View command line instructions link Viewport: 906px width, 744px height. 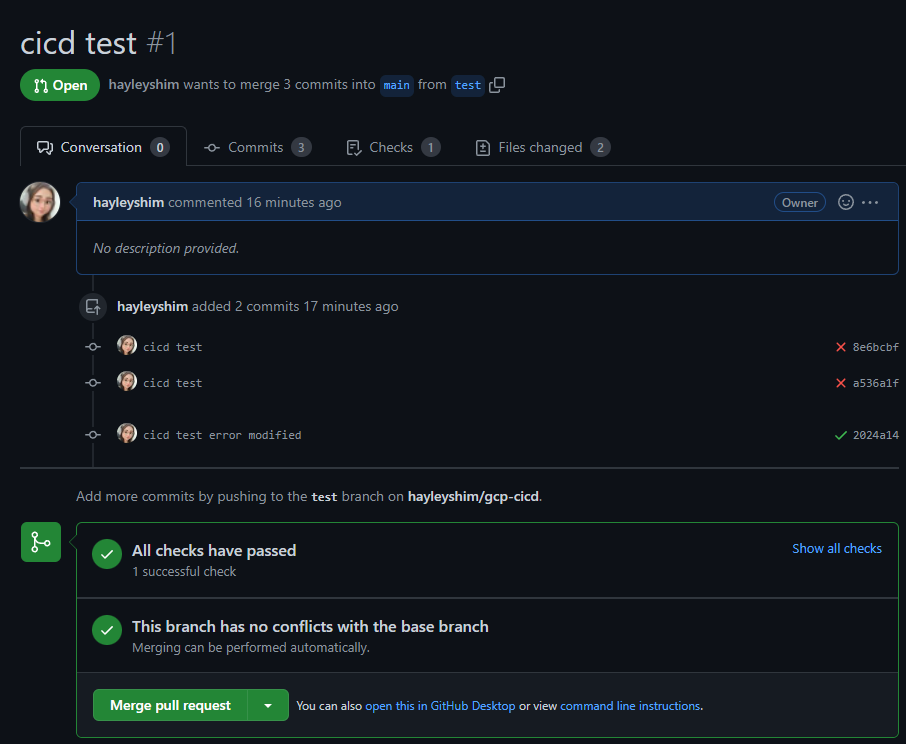pos(630,706)
